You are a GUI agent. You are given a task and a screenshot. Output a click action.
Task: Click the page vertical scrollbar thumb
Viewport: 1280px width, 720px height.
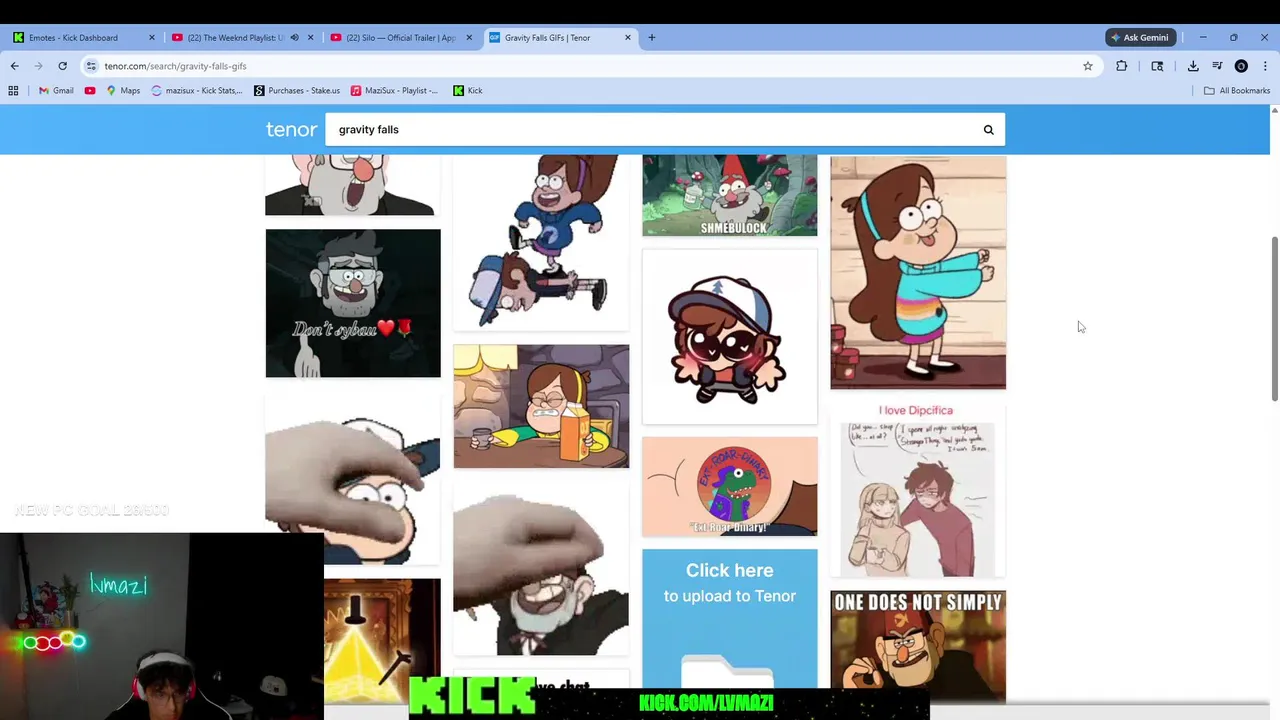coord(1275,320)
